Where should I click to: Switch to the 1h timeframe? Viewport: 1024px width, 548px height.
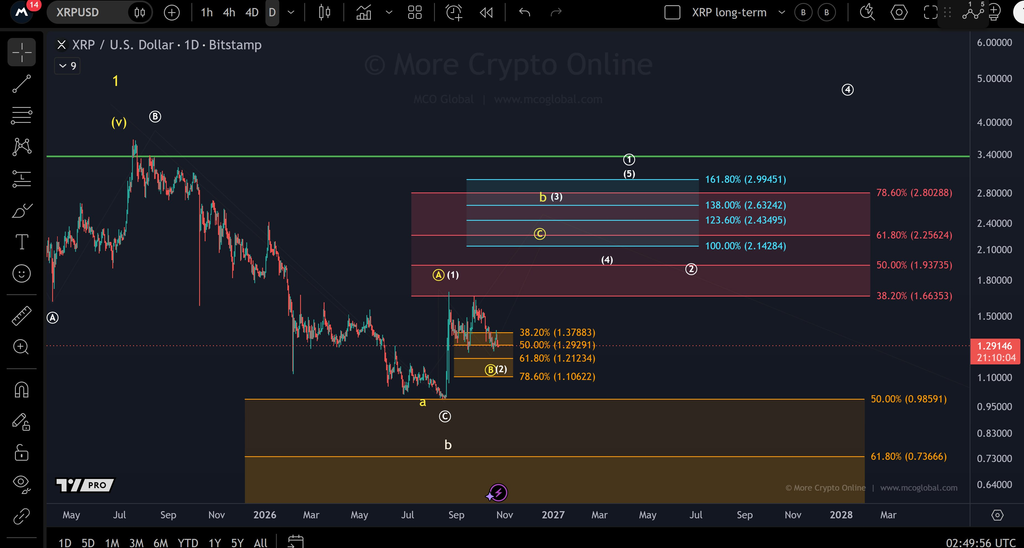(206, 12)
